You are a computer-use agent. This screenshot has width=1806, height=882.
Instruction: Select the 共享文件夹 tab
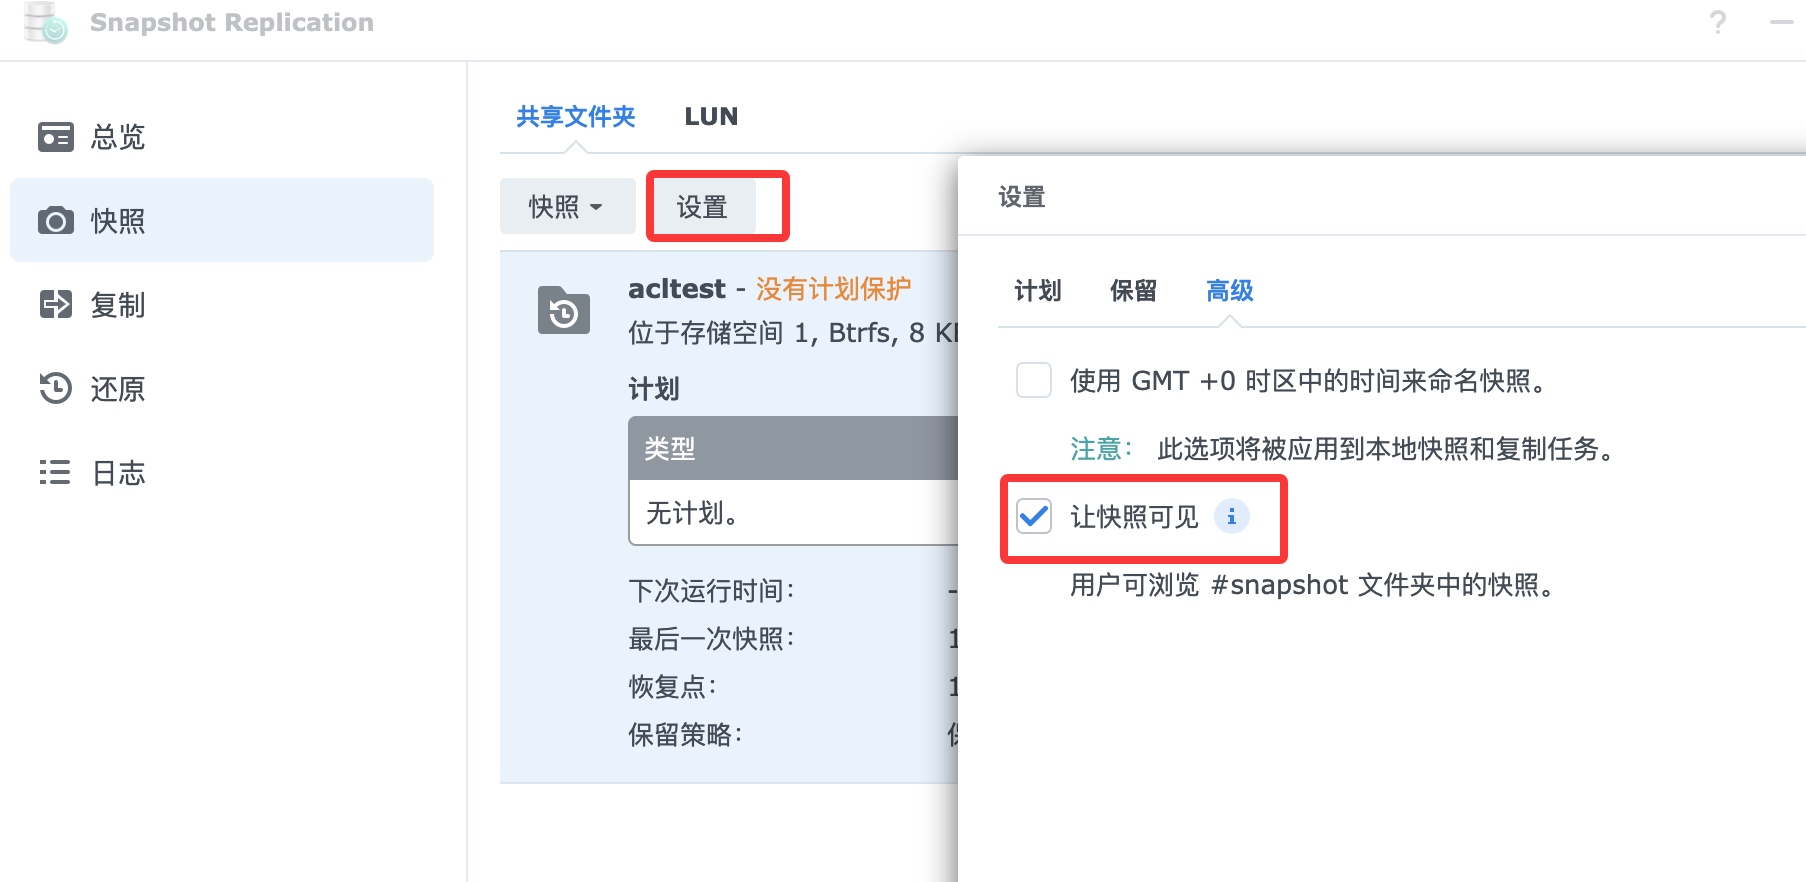point(575,117)
